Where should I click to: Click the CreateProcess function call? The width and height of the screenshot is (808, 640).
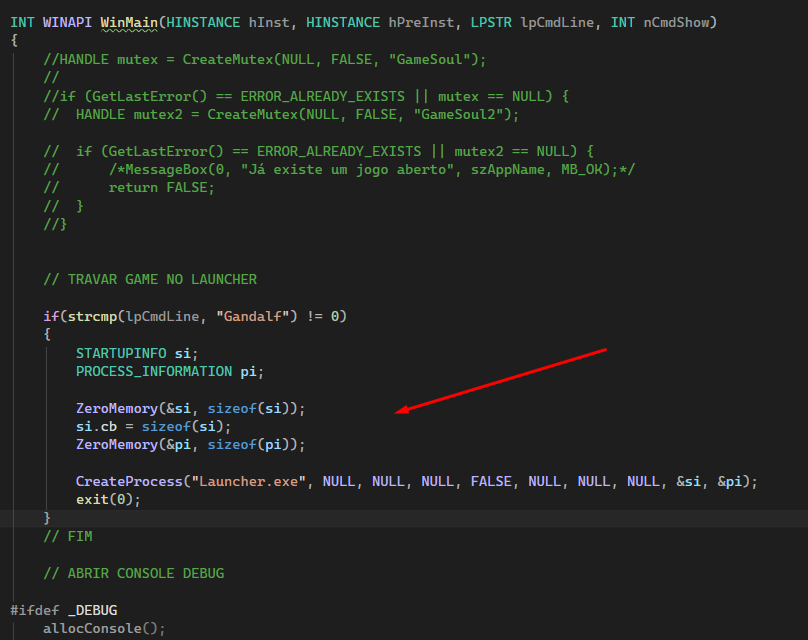click(128, 481)
